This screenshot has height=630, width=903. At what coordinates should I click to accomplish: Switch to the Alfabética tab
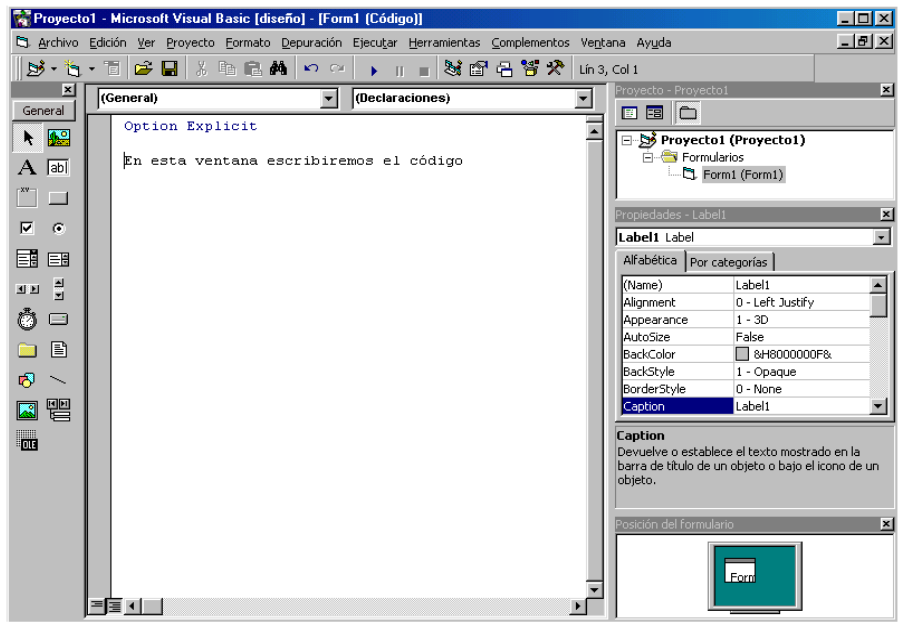click(650, 260)
